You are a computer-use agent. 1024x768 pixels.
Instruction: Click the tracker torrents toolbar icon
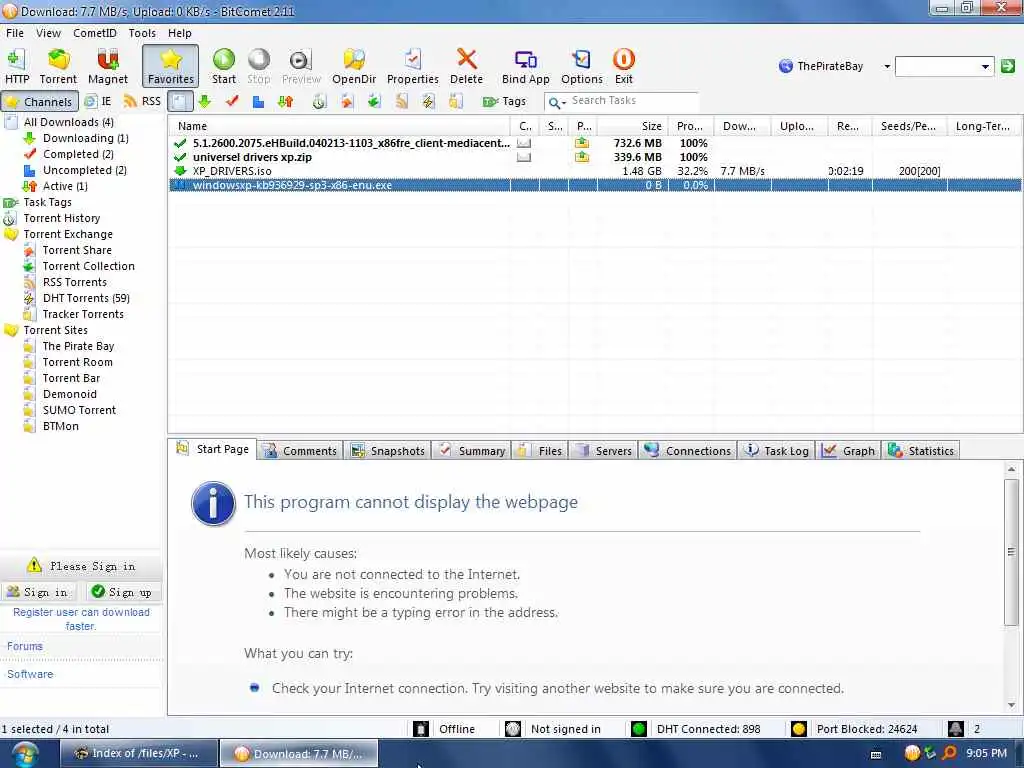coord(455,101)
